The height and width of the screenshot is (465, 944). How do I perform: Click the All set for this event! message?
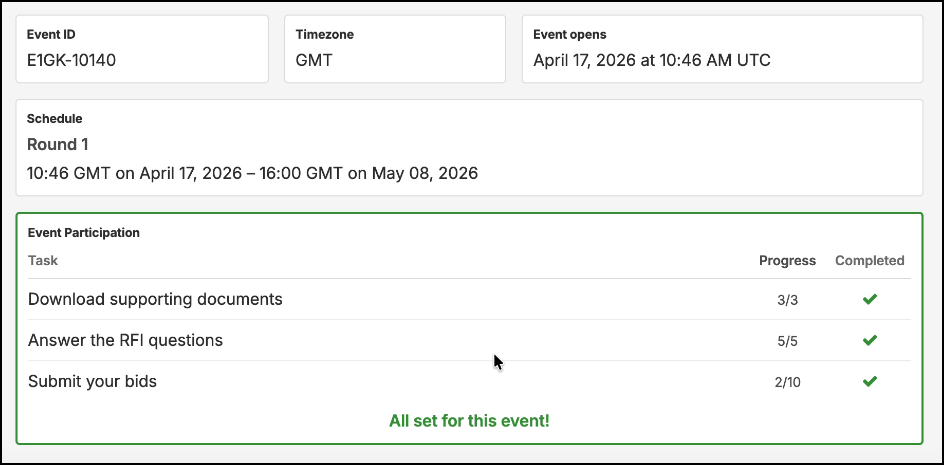point(469,420)
